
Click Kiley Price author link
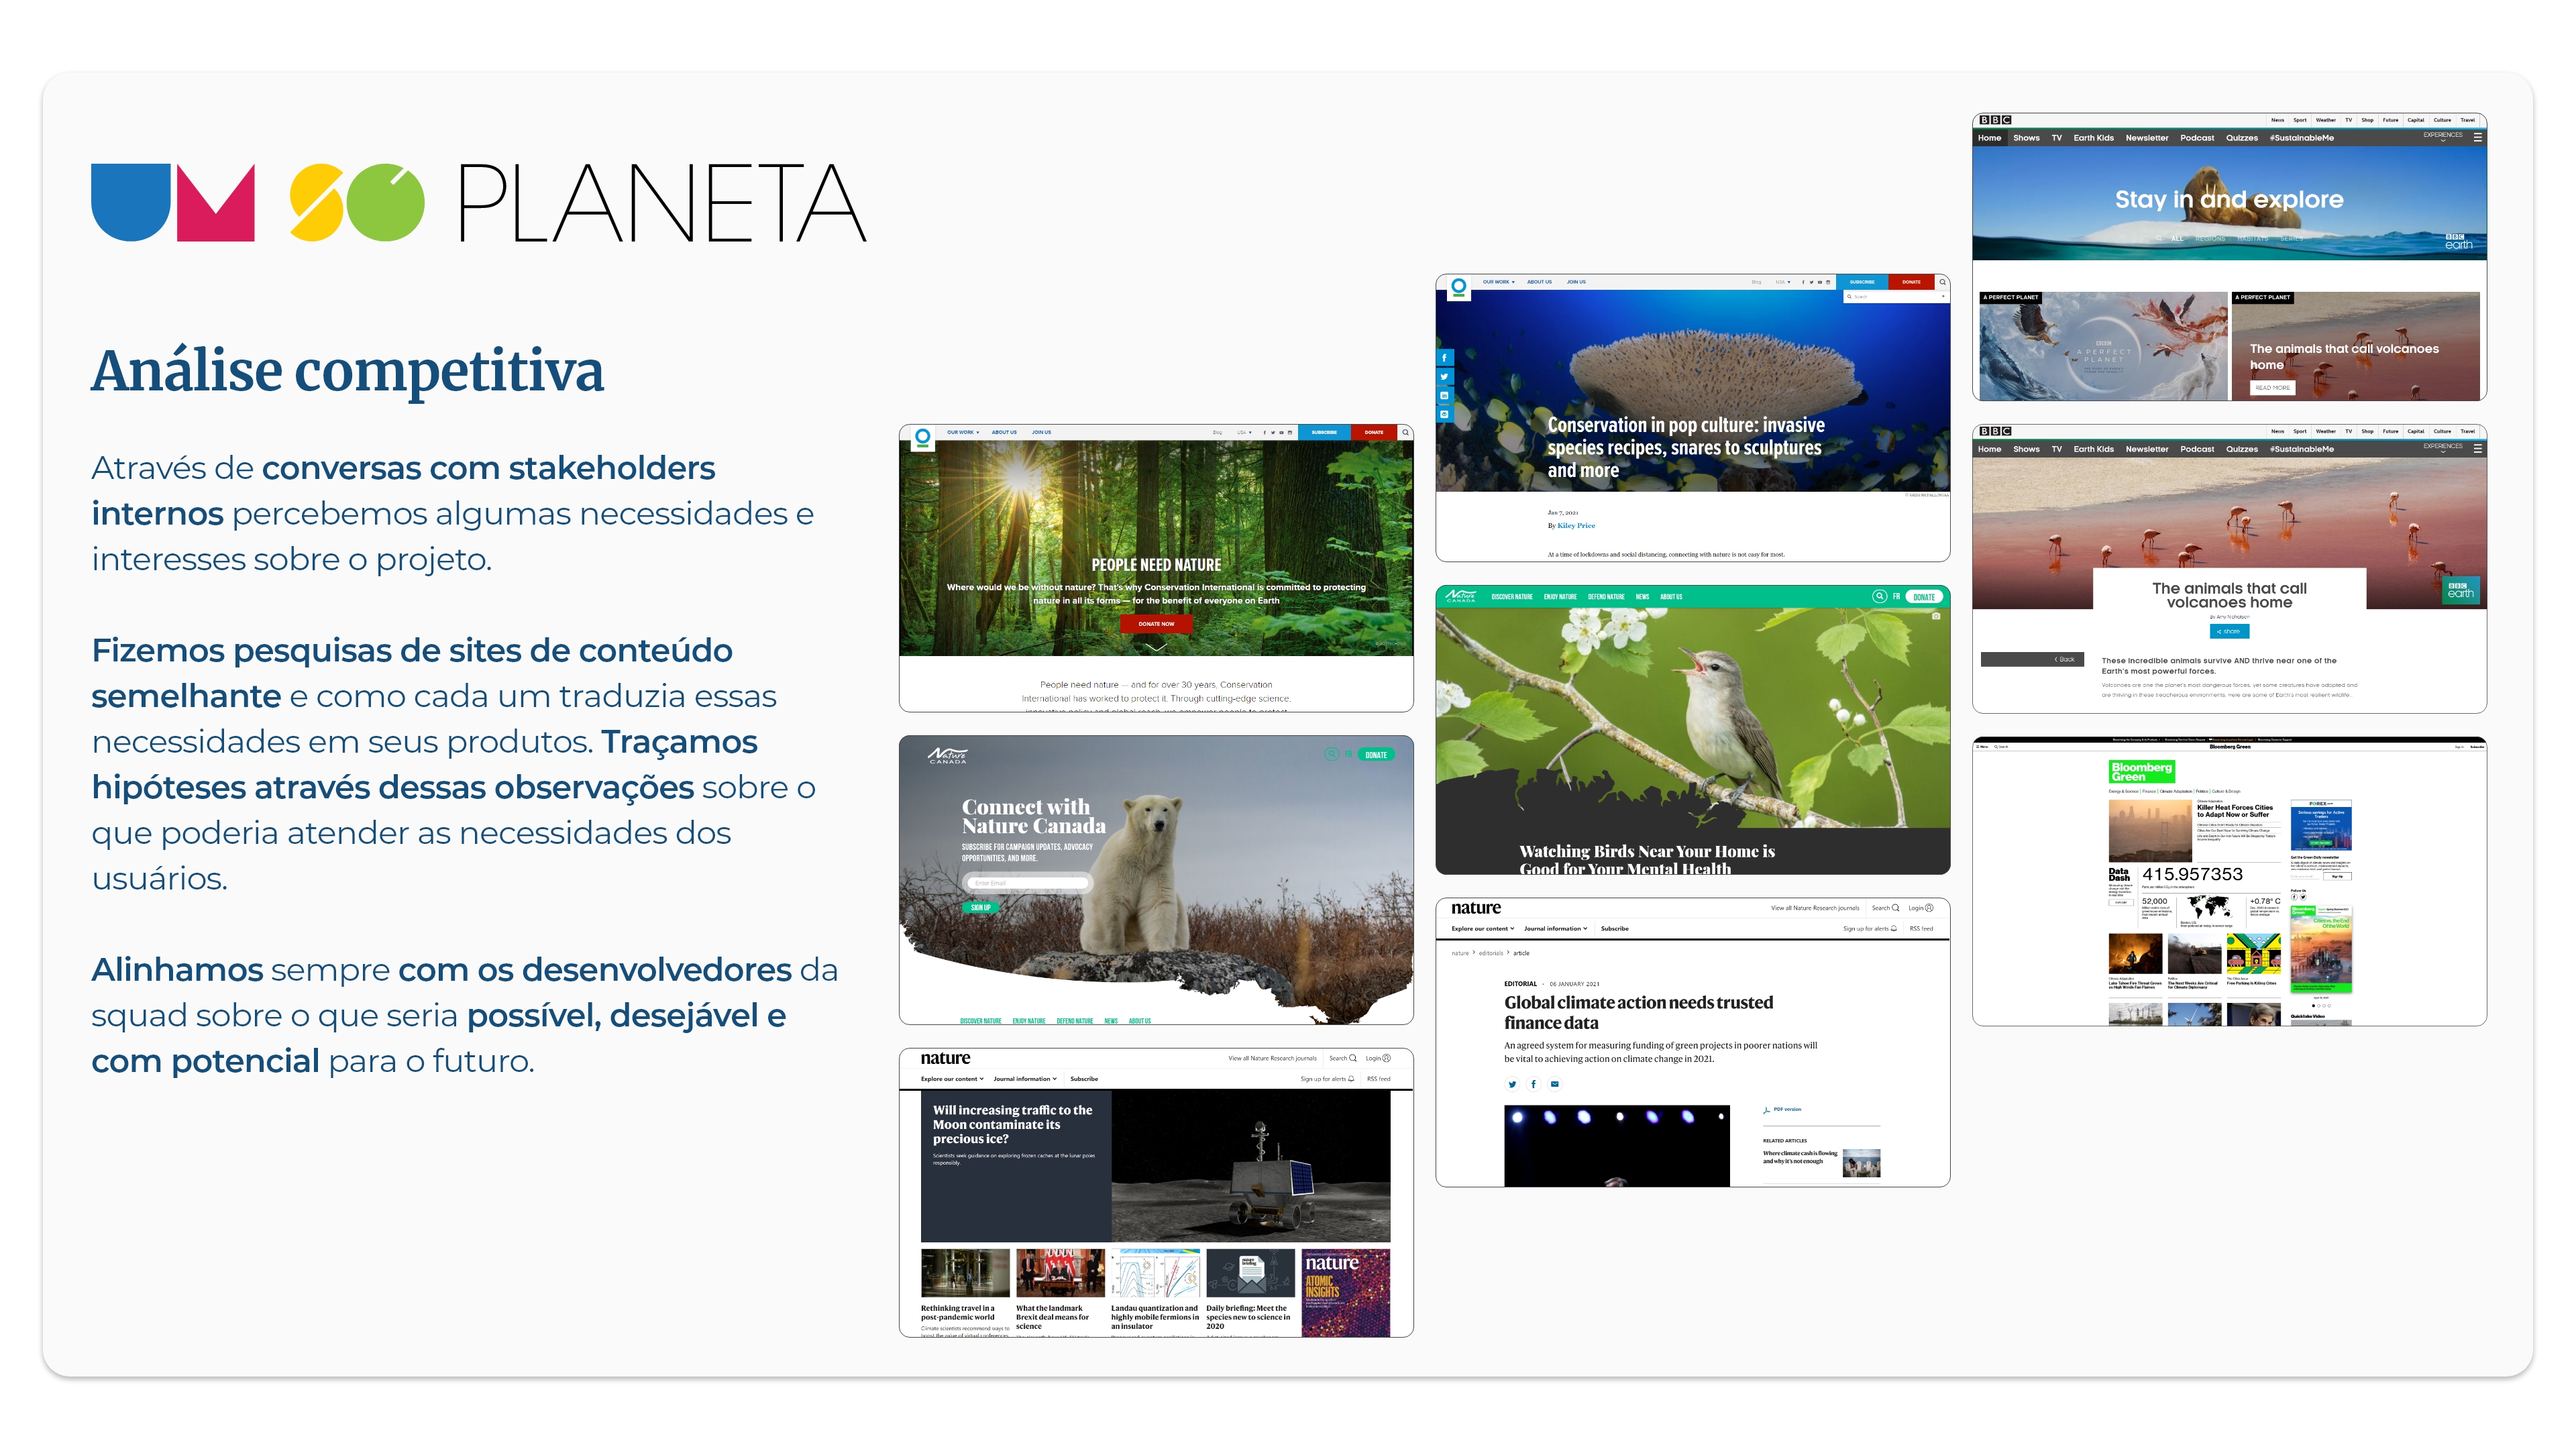tap(1576, 525)
